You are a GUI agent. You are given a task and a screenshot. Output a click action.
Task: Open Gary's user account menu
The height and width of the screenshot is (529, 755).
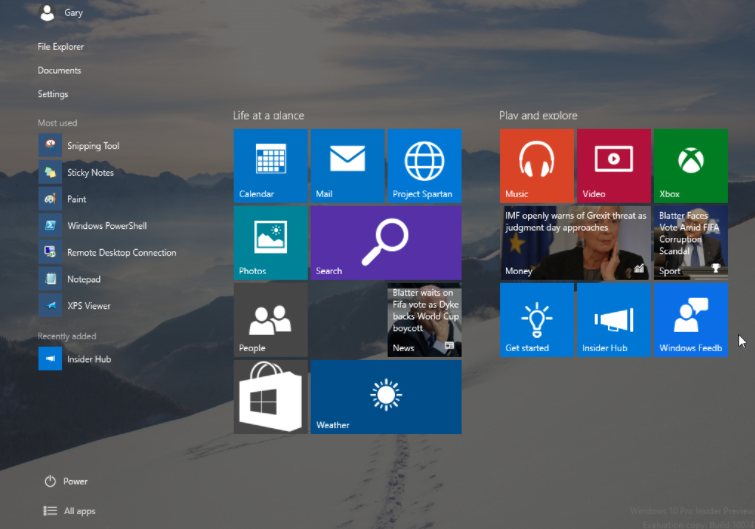tap(62, 13)
